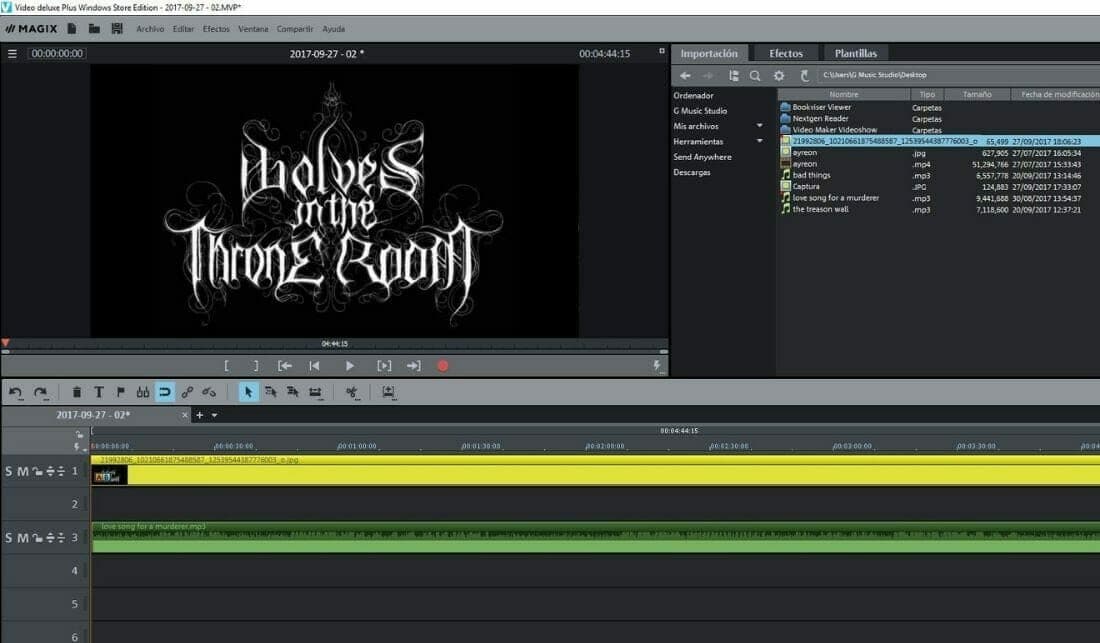The height and width of the screenshot is (643, 1100).
Task: Open the Efectos menu in menu bar
Action: [x=216, y=29]
